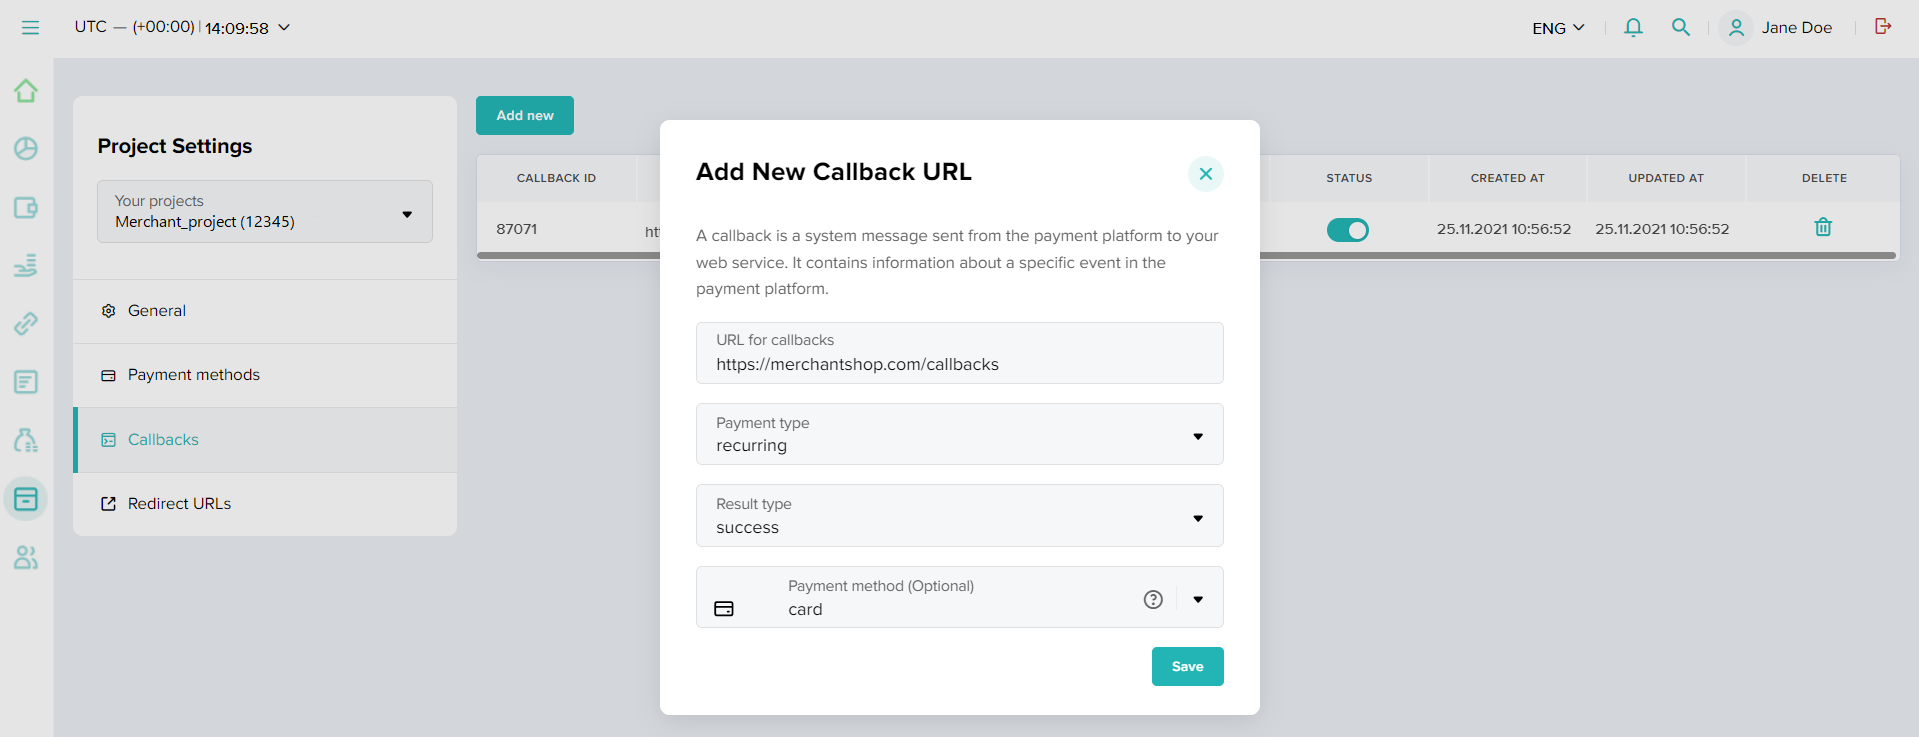Toggle status switch for callback 87071
The width and height of the screenshot is (1919, 737).
pyautogui.click(x=1347, y=230)
